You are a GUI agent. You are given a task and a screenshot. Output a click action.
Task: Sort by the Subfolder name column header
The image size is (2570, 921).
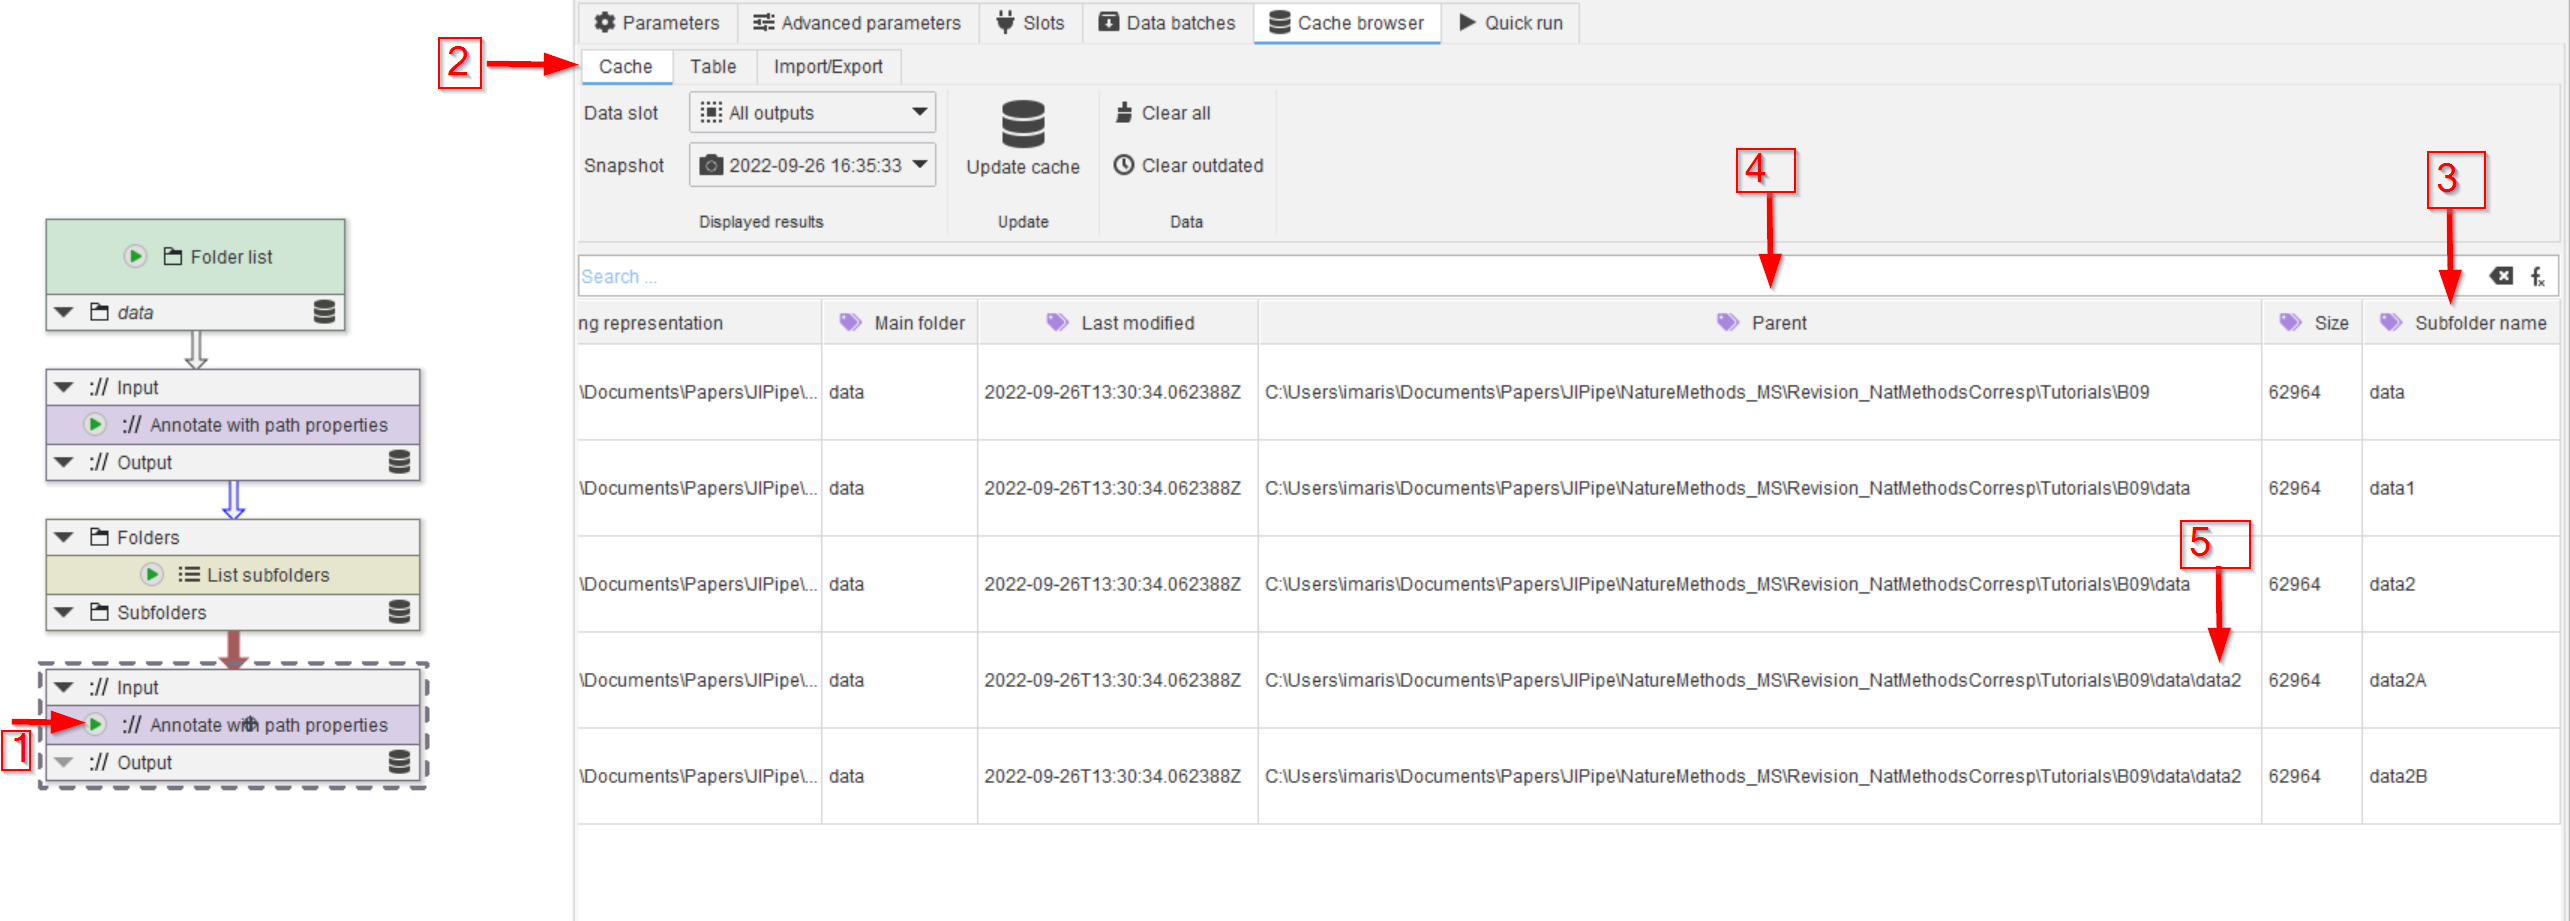tap(2479, 323)
